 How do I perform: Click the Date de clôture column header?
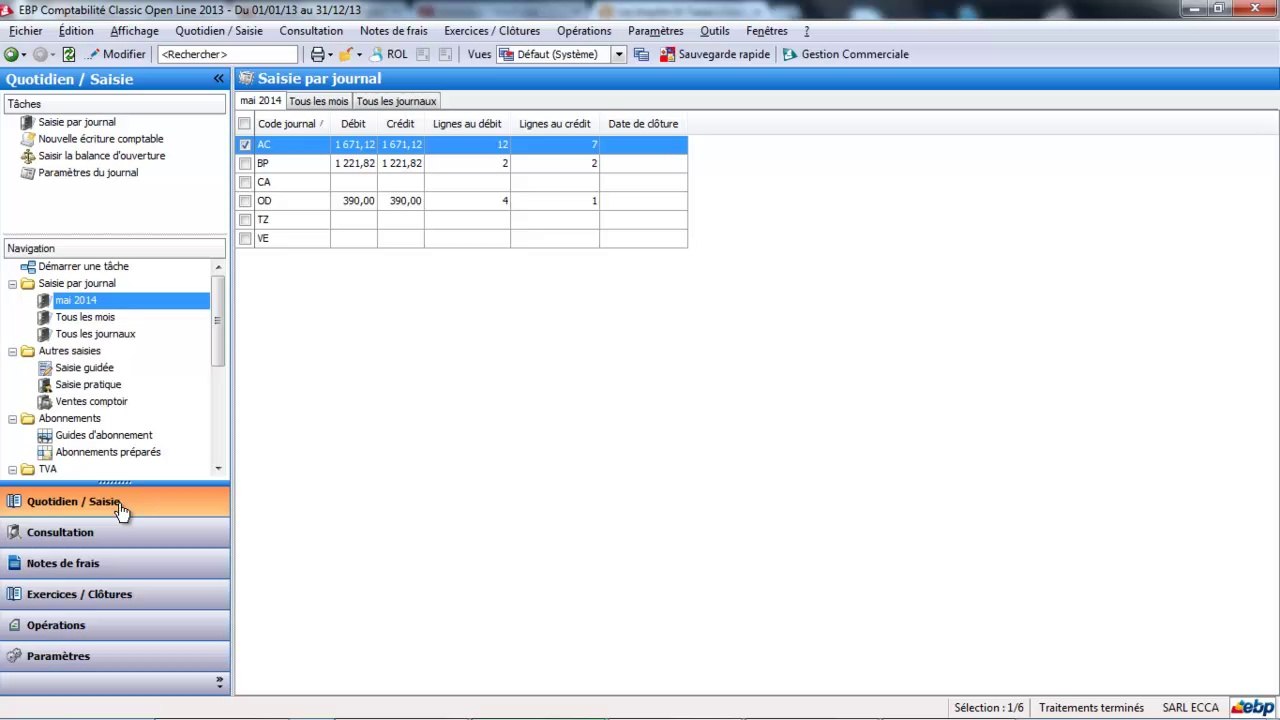pos(643,124)
